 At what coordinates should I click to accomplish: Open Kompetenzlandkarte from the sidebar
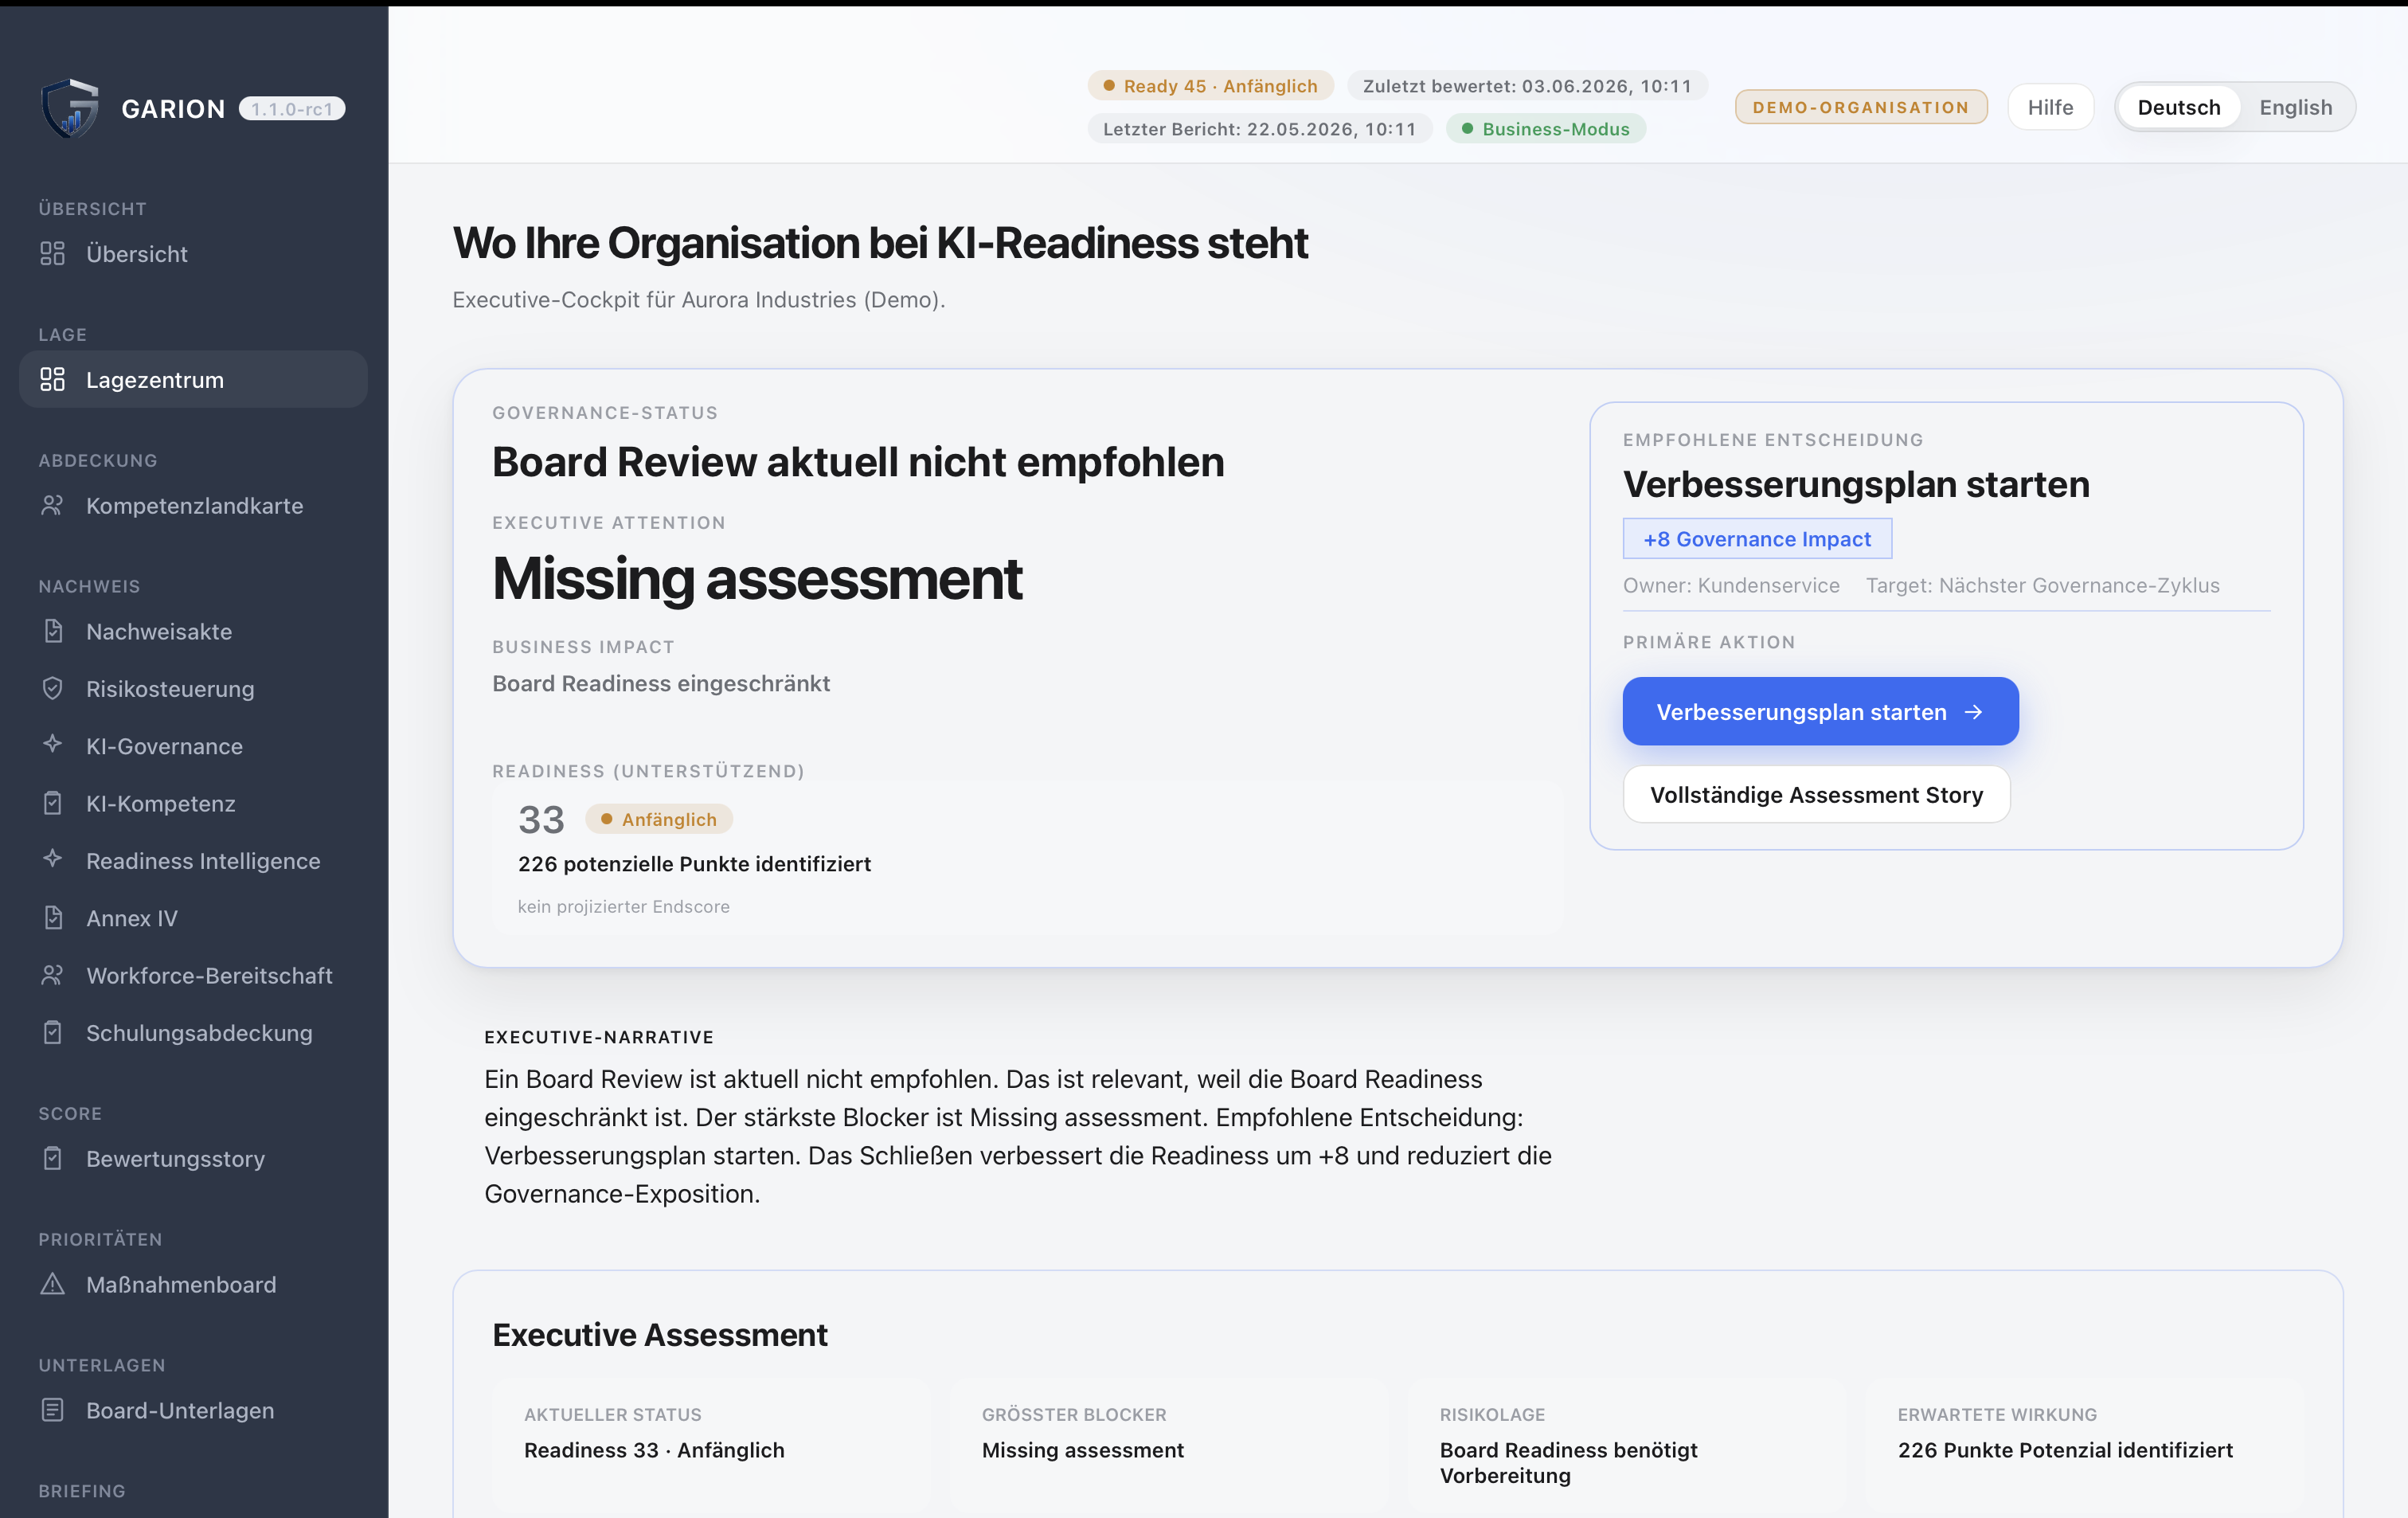[x=193, y=506]
